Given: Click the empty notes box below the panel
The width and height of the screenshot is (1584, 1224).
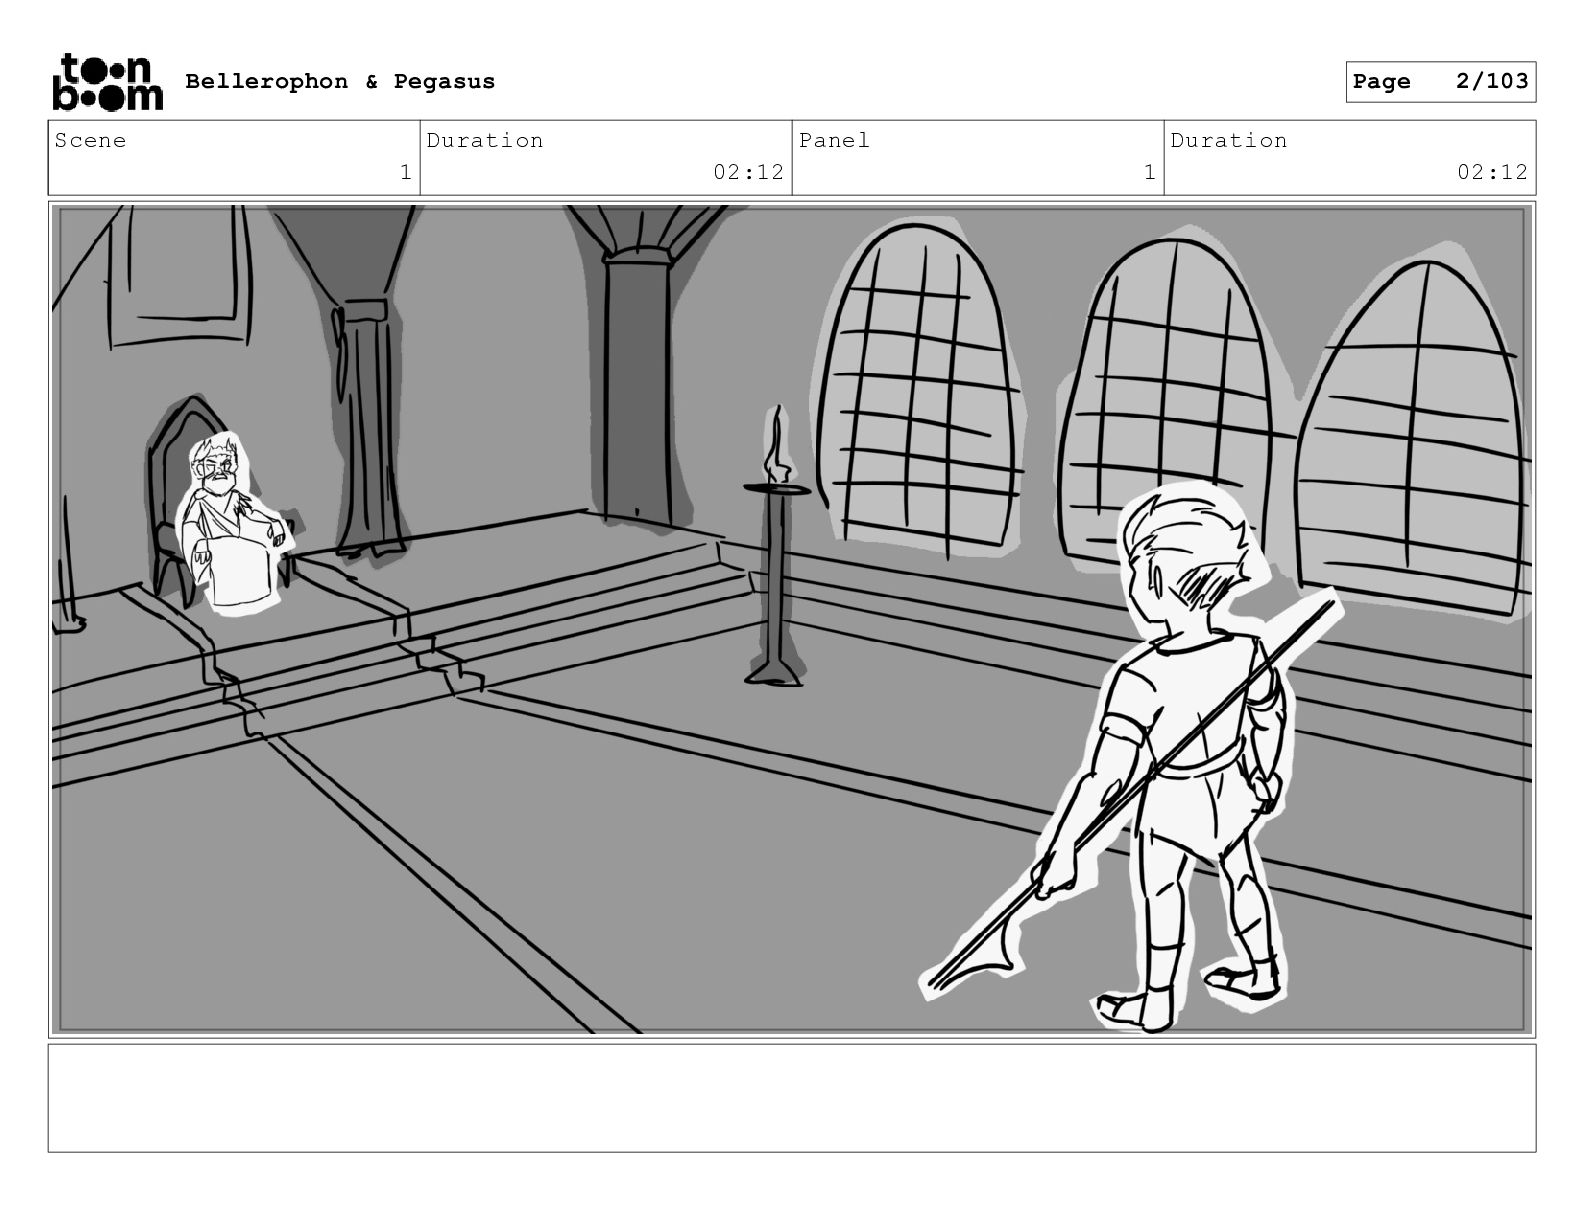Looking at the screenshot, I should (x=792, y=1098).
